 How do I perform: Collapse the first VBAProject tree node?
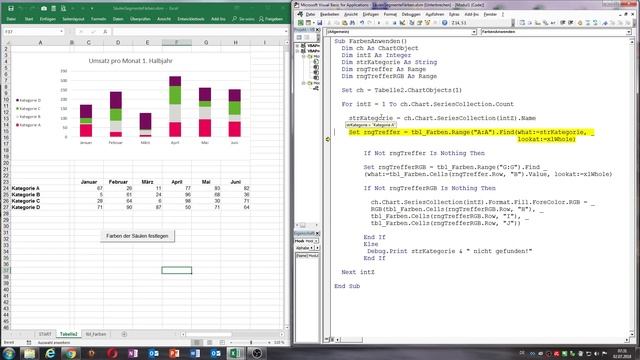pos(298,46)
